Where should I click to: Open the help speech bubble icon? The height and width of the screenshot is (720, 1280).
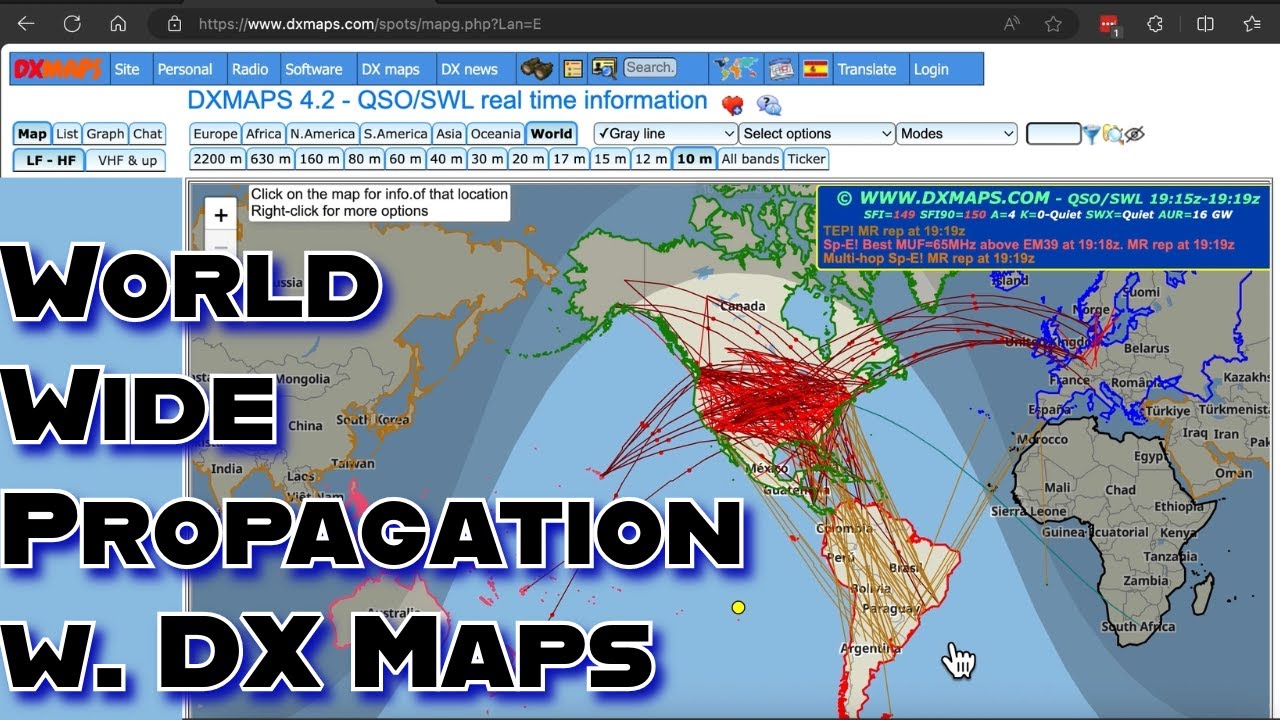tap(769, 104)
